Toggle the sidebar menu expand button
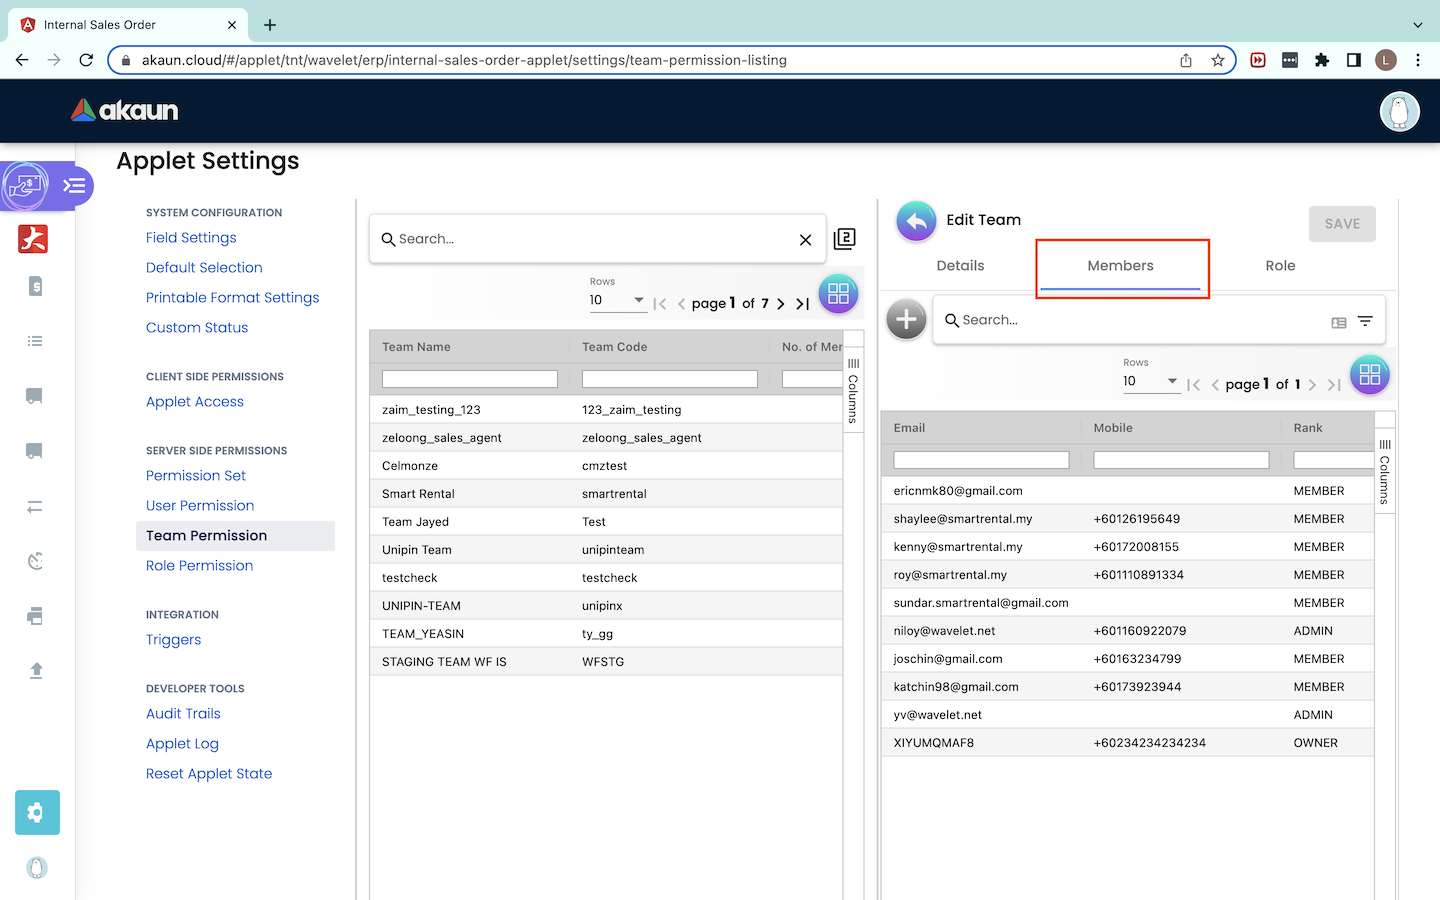Screen dimensions: 1440x900 [x=74, y=186]
